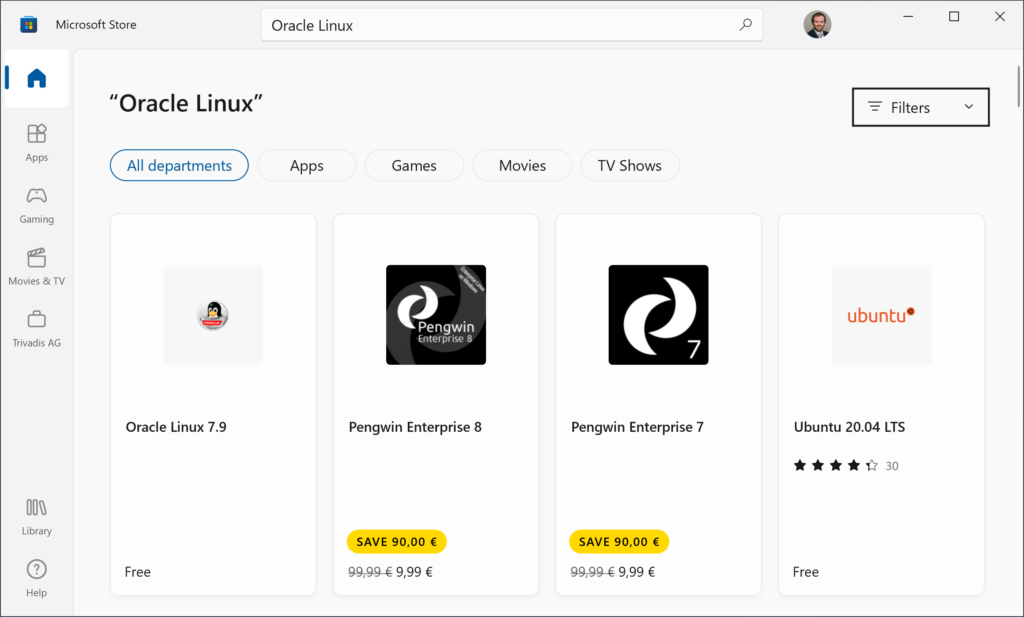Click the Pengwin Enterprise 8 app logo
Image resolution: width=1024 pixels, height=617 pixels.
click(436, 315)
